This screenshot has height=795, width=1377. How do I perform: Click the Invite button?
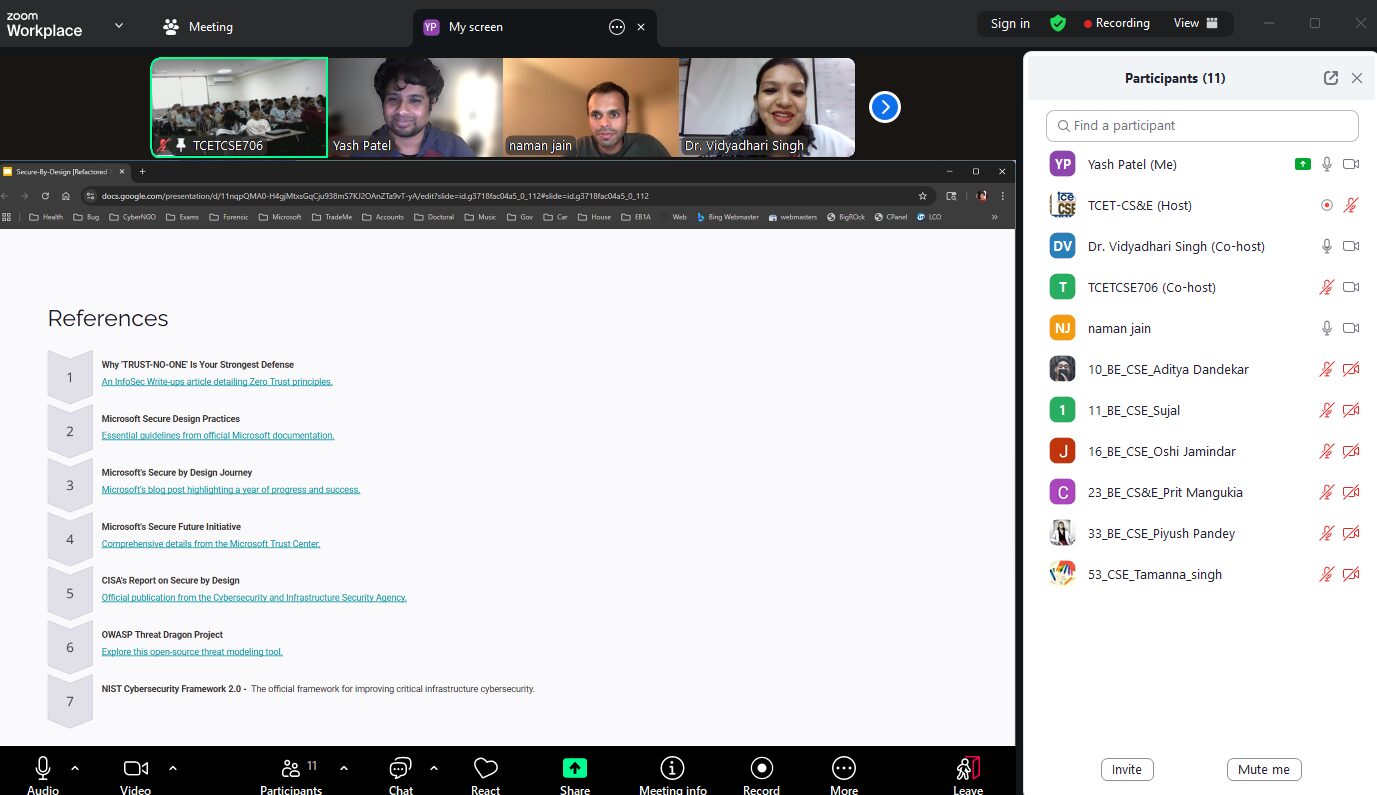1127,769
